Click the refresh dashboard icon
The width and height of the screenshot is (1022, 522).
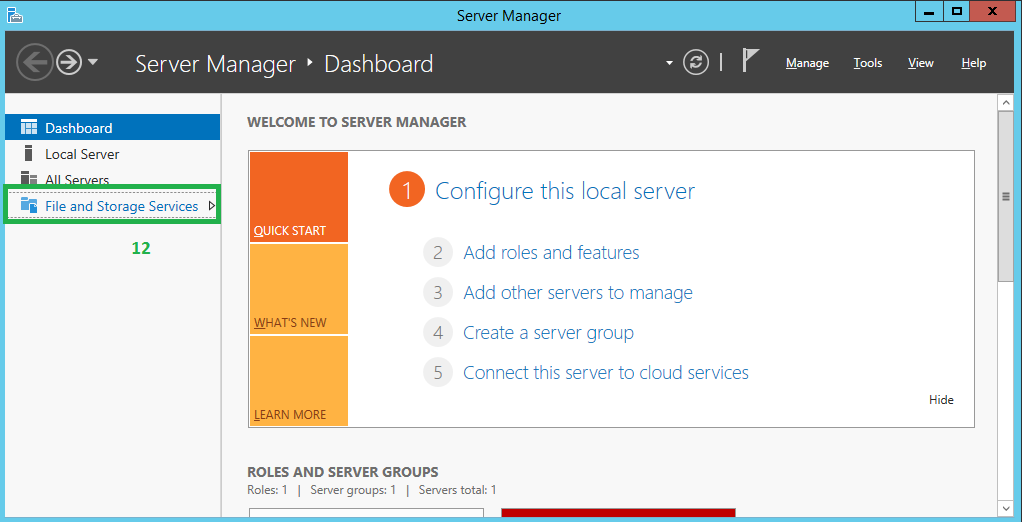point(695,62)
